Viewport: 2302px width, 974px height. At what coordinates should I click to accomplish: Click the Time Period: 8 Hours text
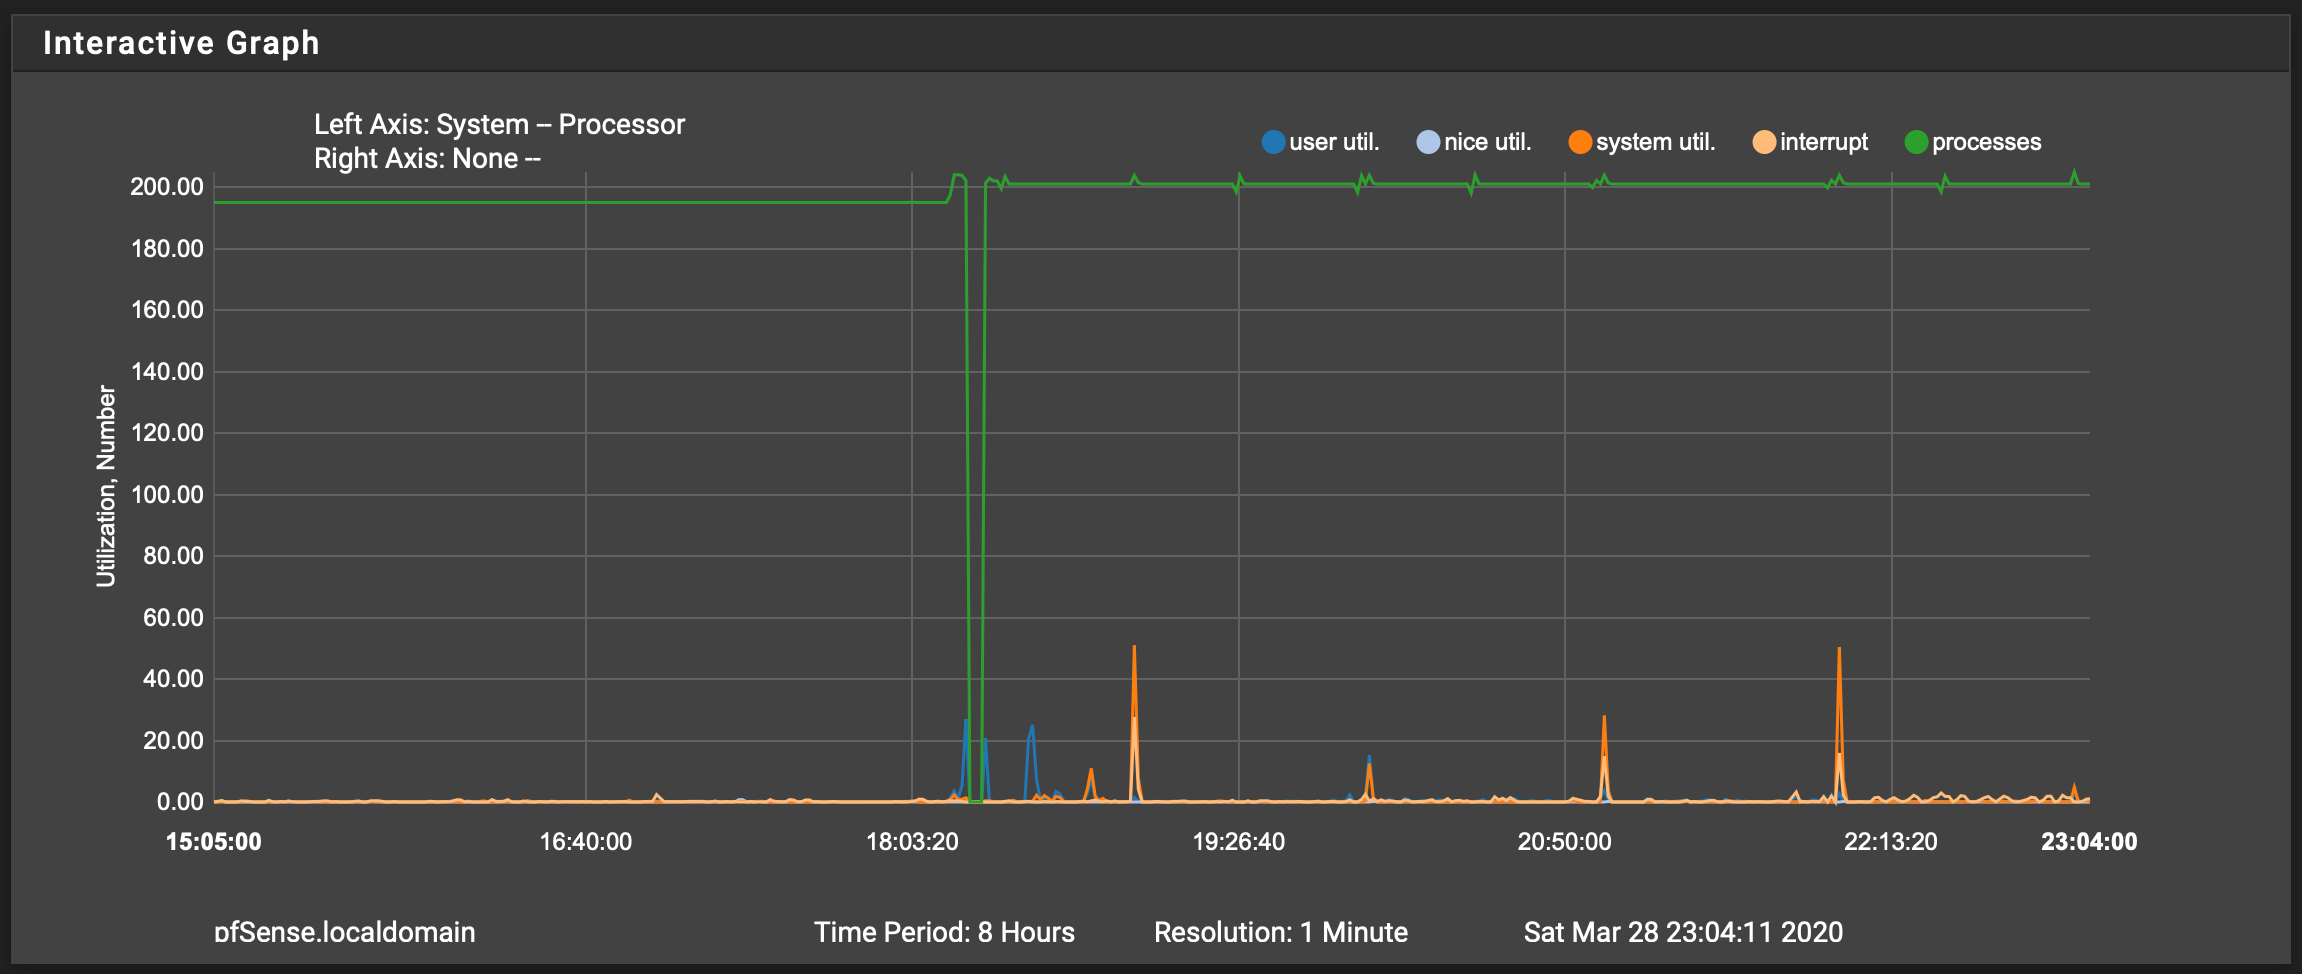coord(944,932)
